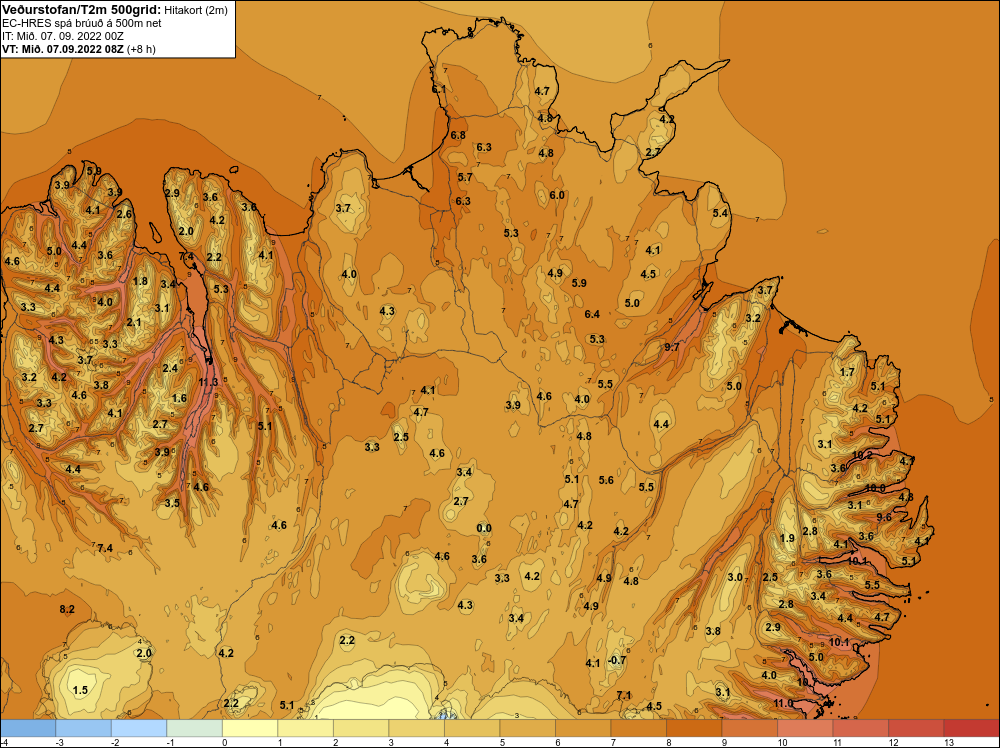Click the 3.0 temperature label
The image size is (1000, 748).
point(735,576)
